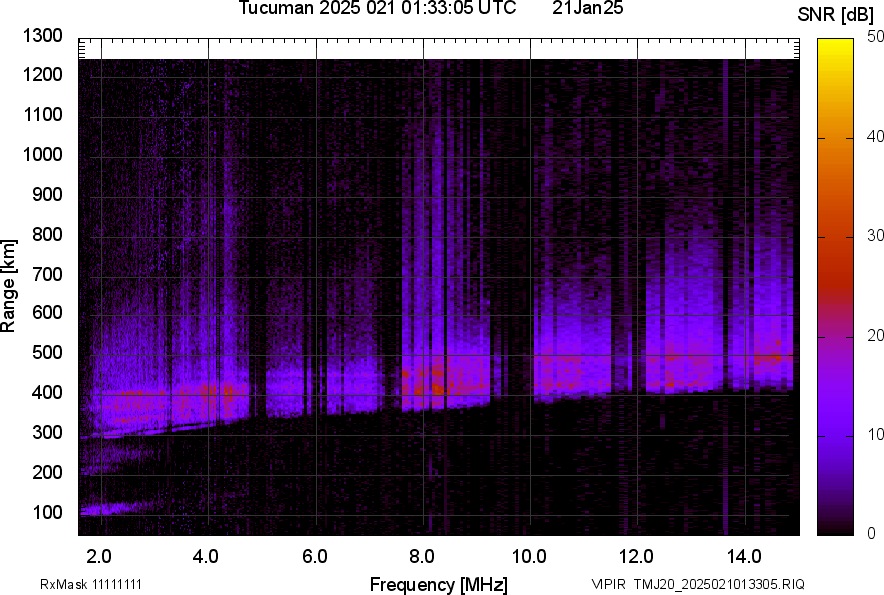Click range tick label '900'
This screenshot has height=595, width=884.
[x=47, y=194]
